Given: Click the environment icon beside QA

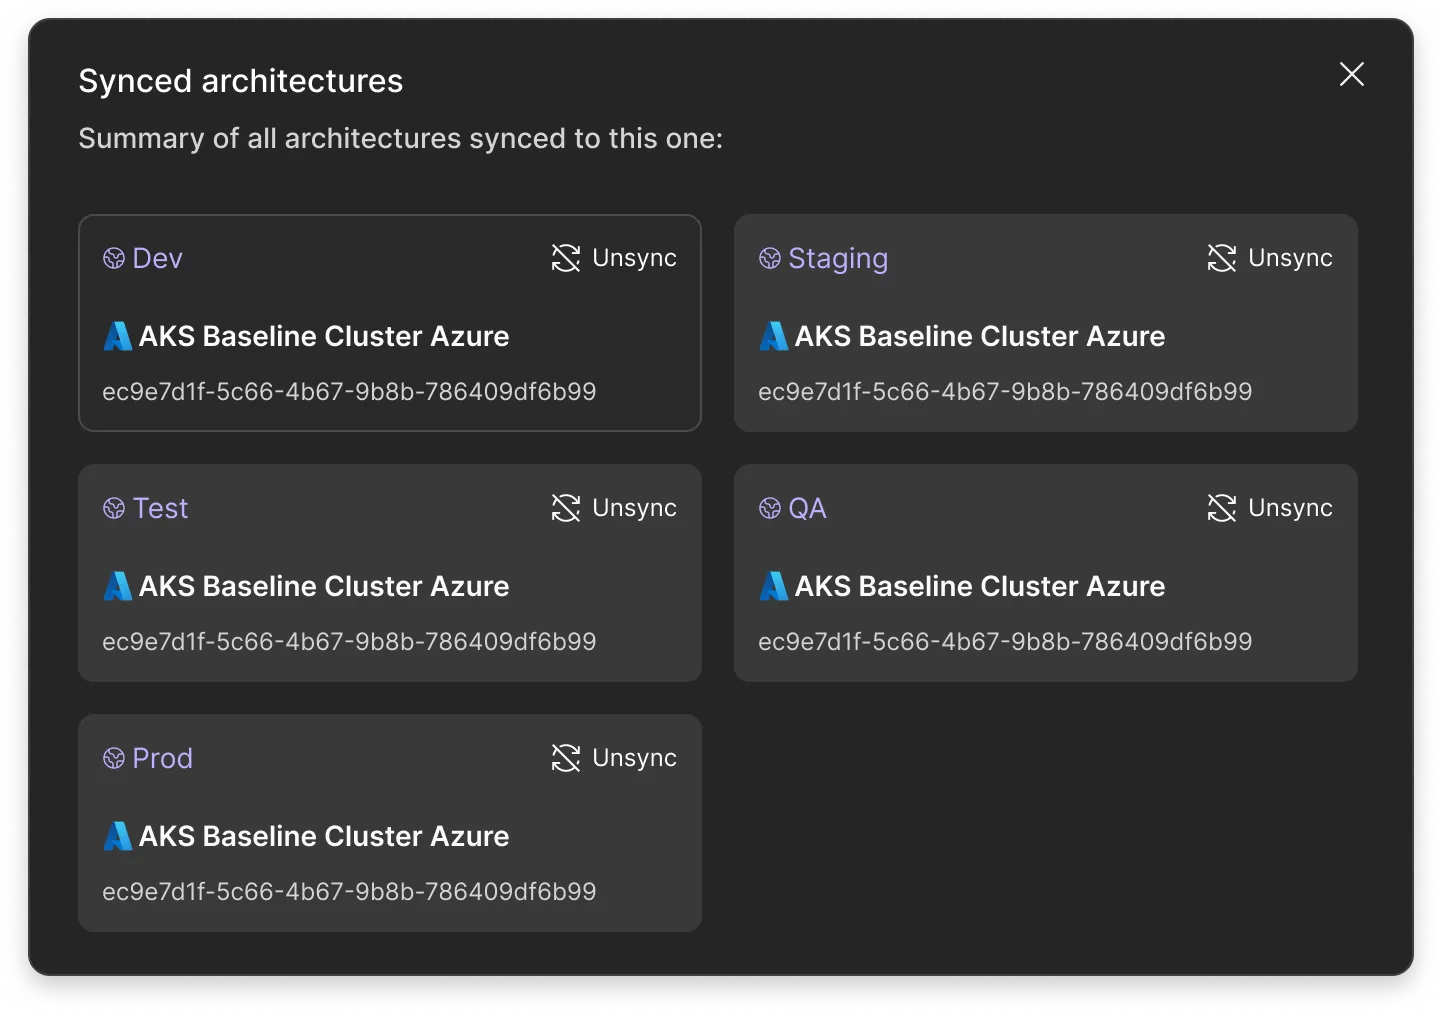Looking at the screenshot, I should 770,509.
